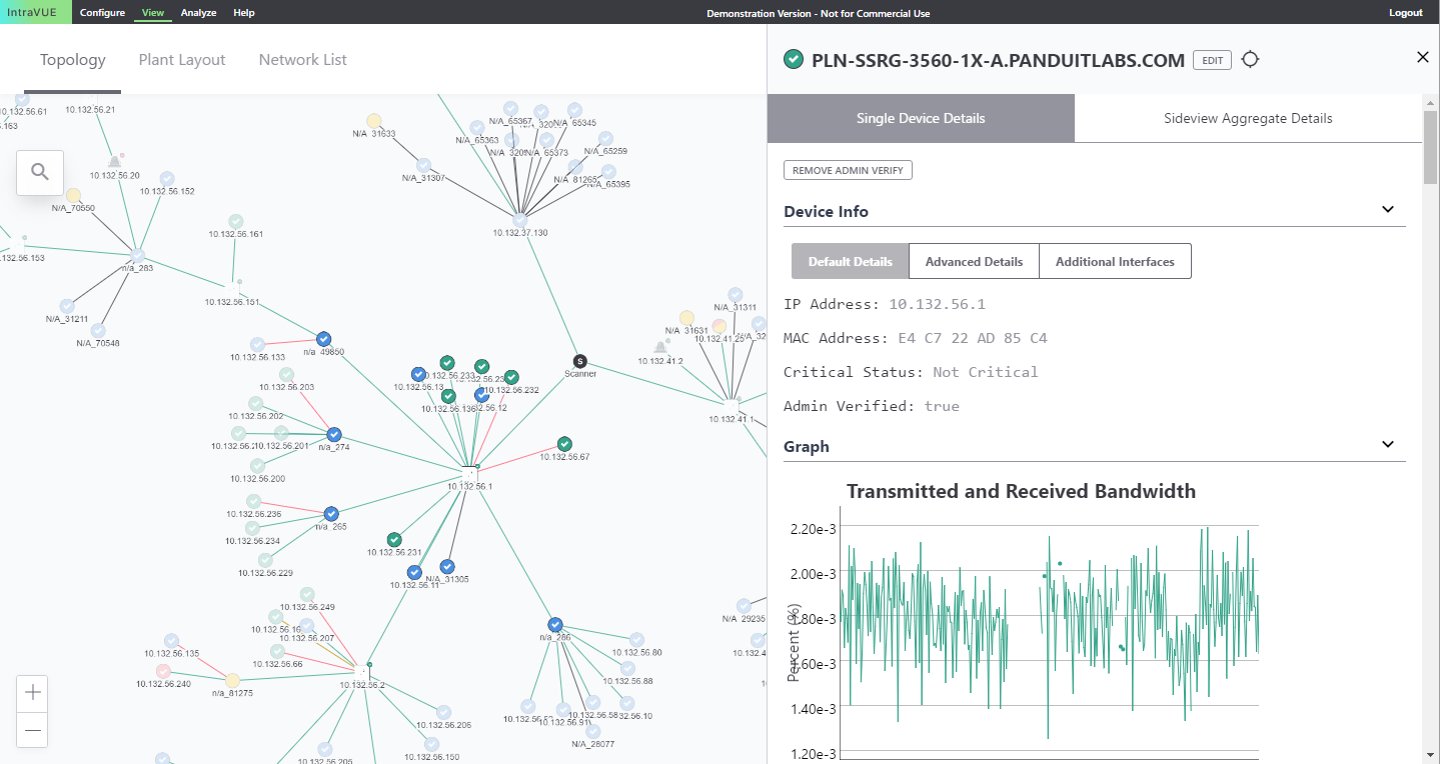Collapse the Device Info section
Viewport: 1440px width, 764px height.
click(1387, 210)
